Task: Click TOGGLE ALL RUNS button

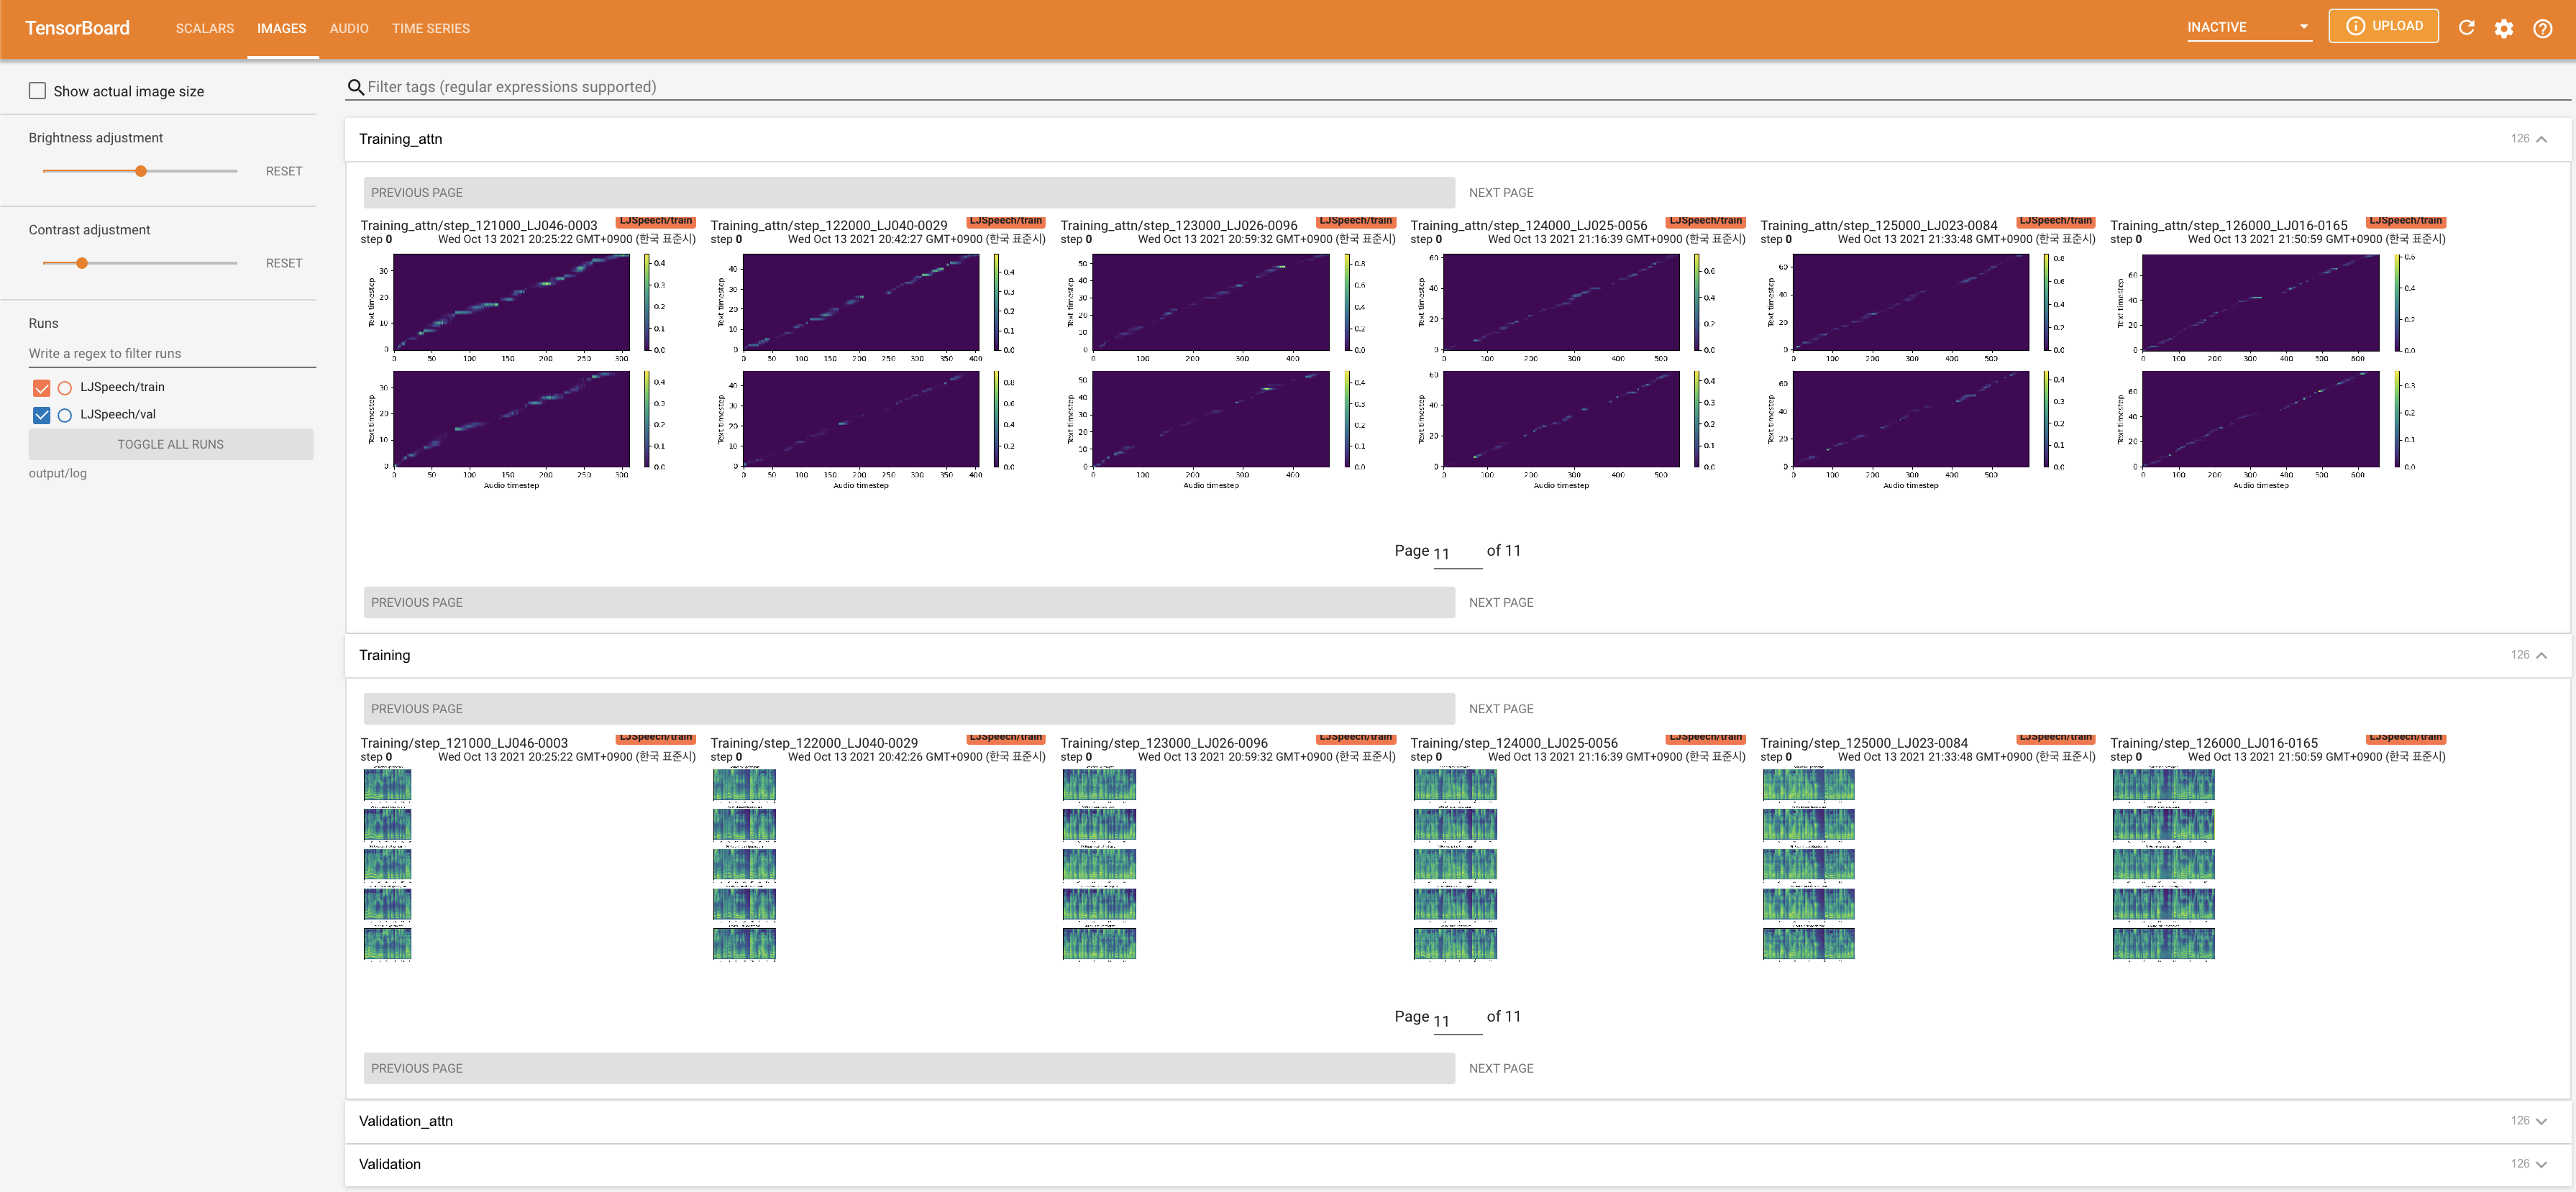Action: click(170, 444)
